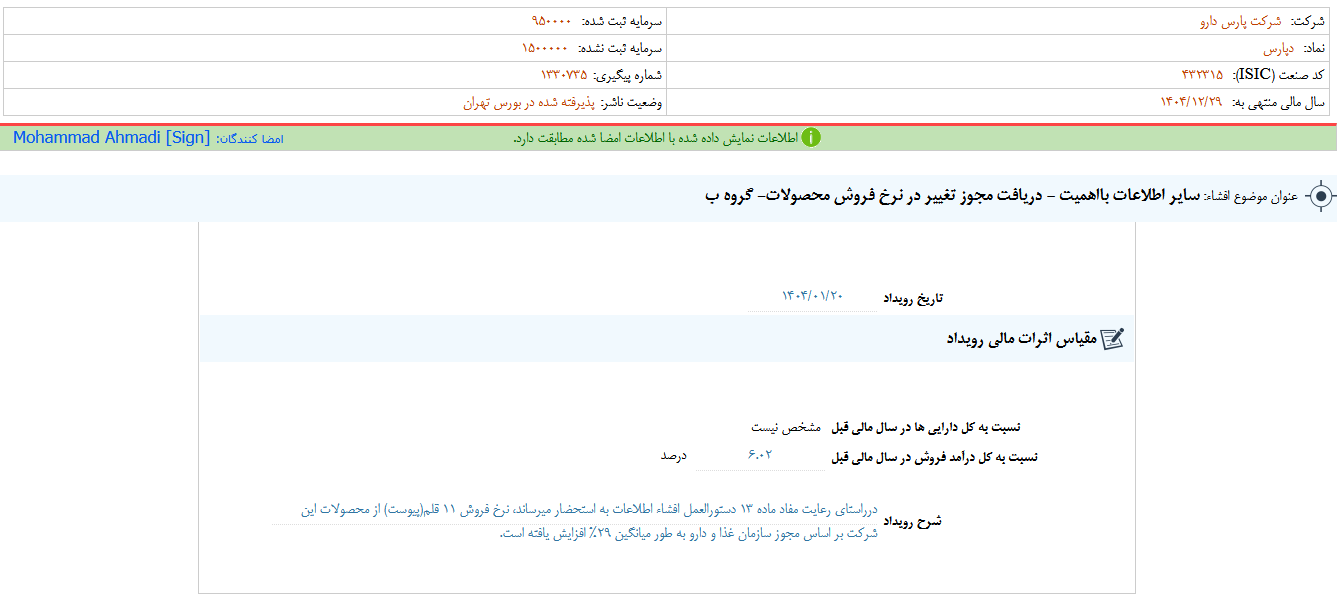The height and width of the screenshot is (602, 1337).
Task: Click the target icon beside disclosure title
Action: click(x=1321, y=197)
